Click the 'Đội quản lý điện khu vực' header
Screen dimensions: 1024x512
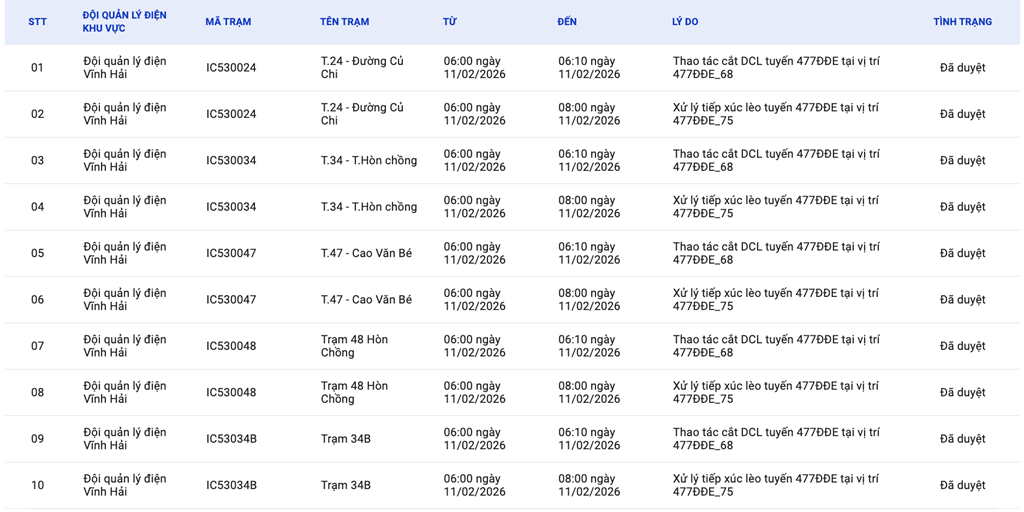click(124, 22)
